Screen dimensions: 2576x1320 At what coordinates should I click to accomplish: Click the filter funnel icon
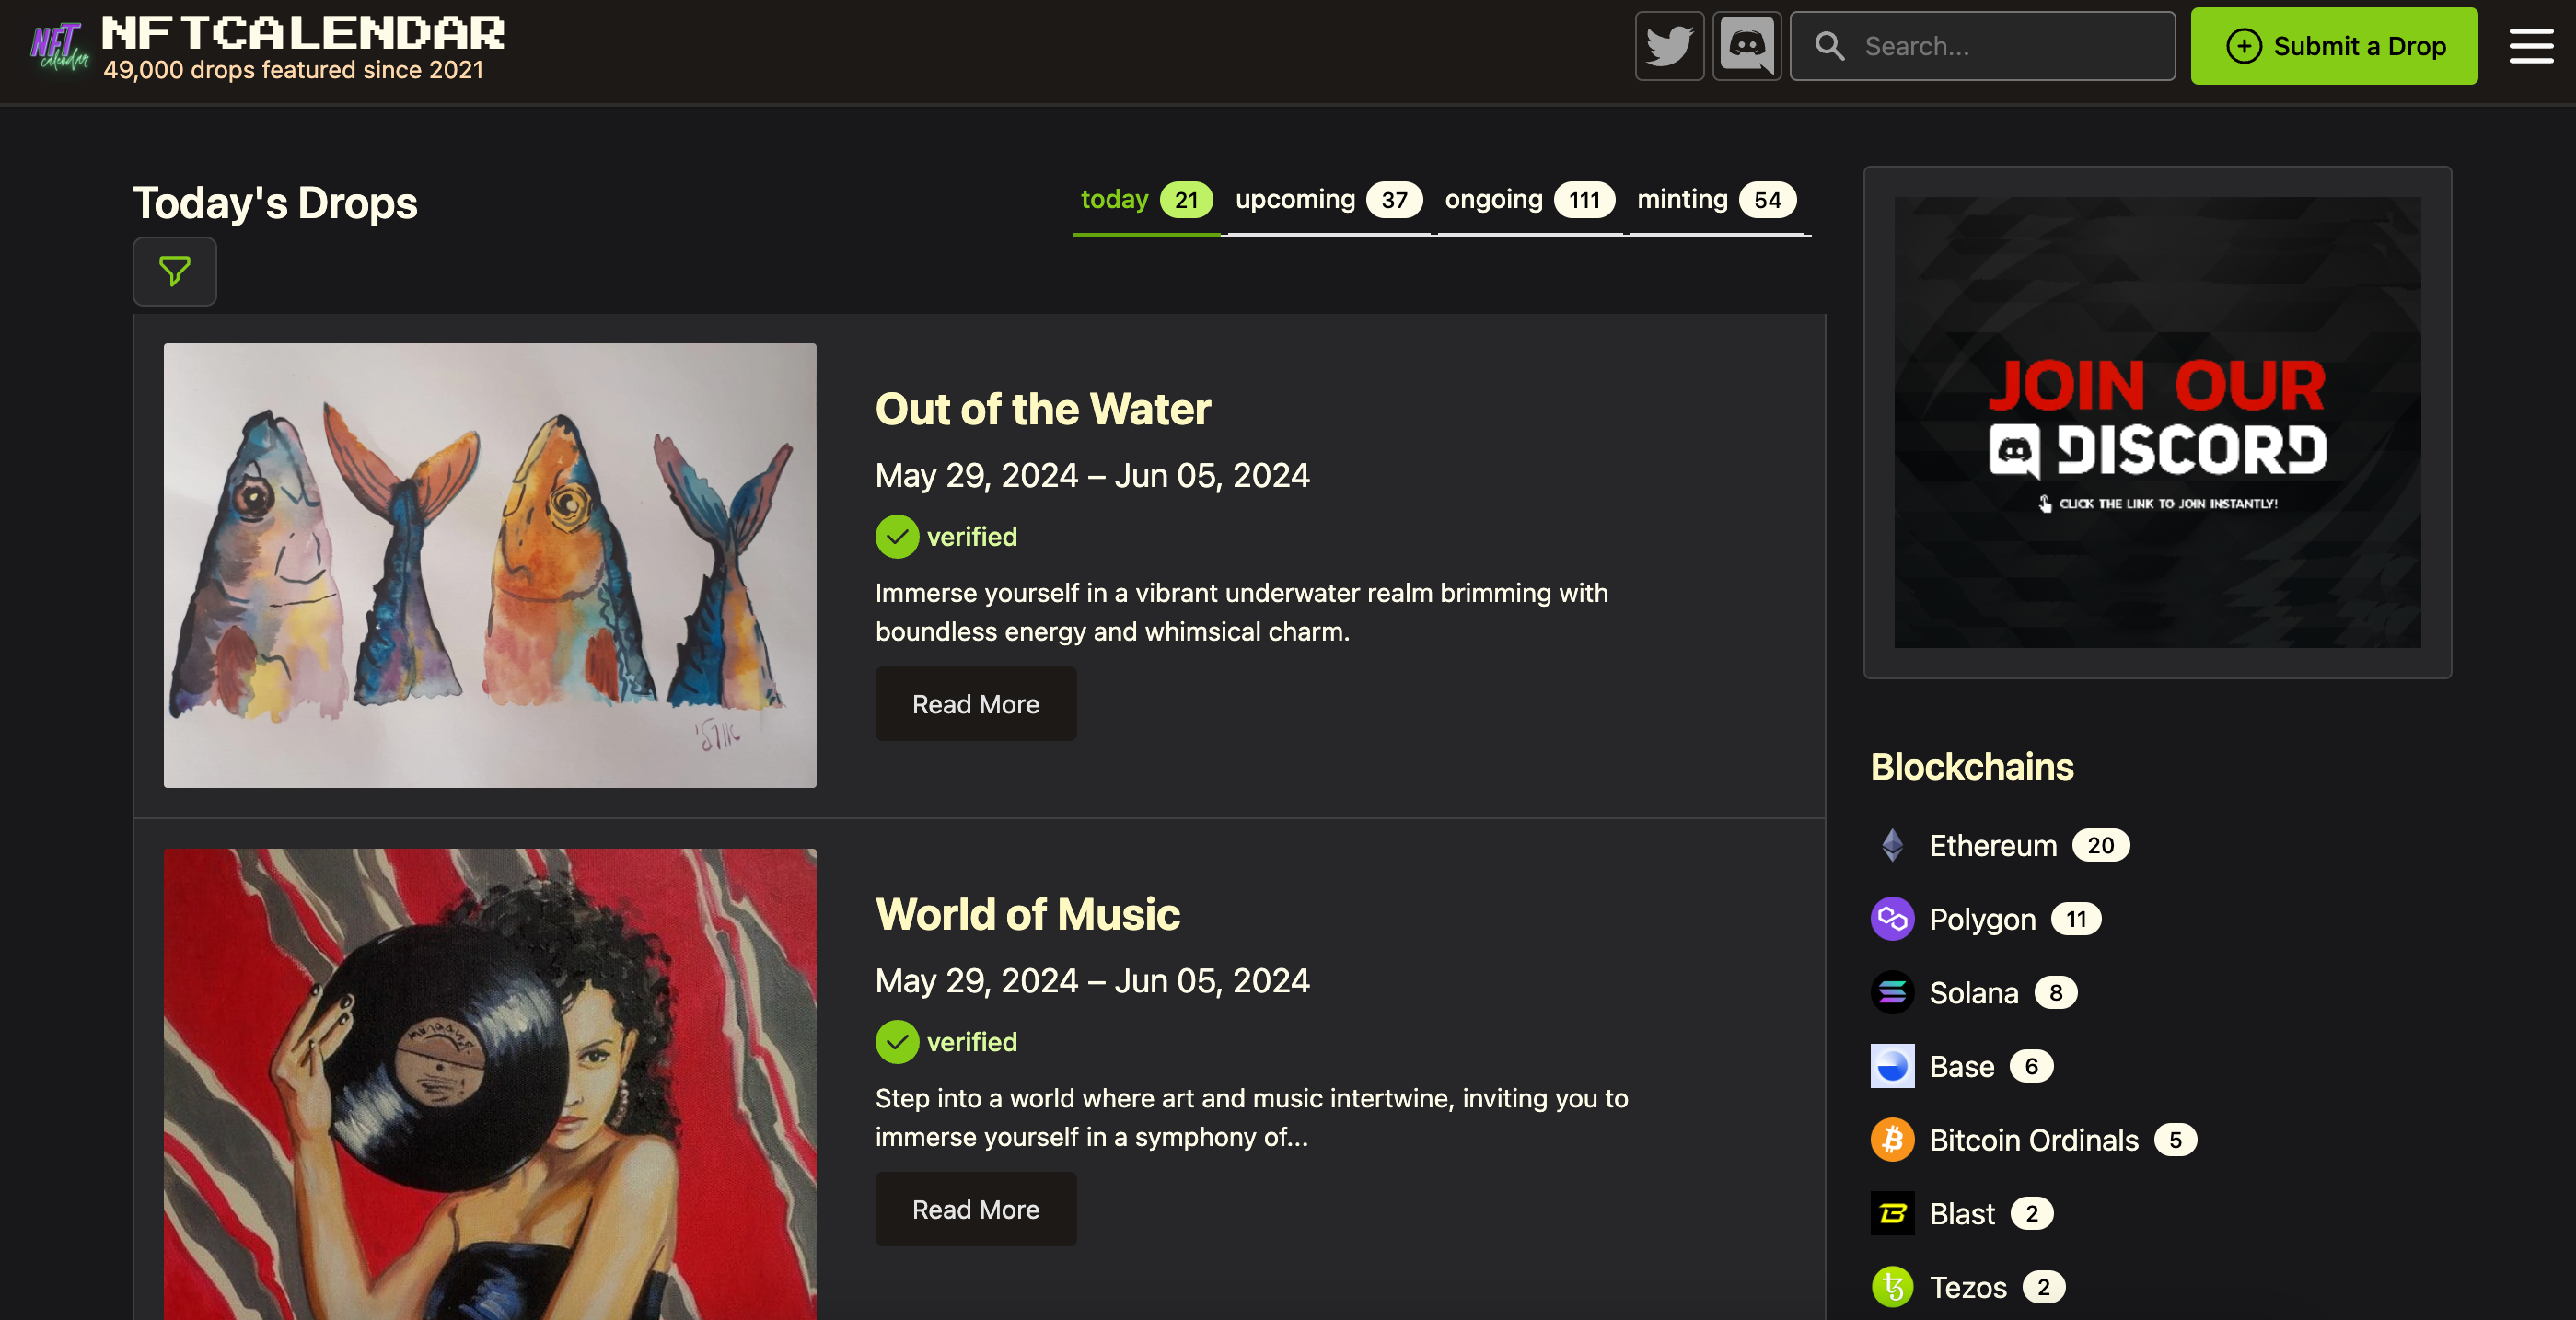(175, 271)
